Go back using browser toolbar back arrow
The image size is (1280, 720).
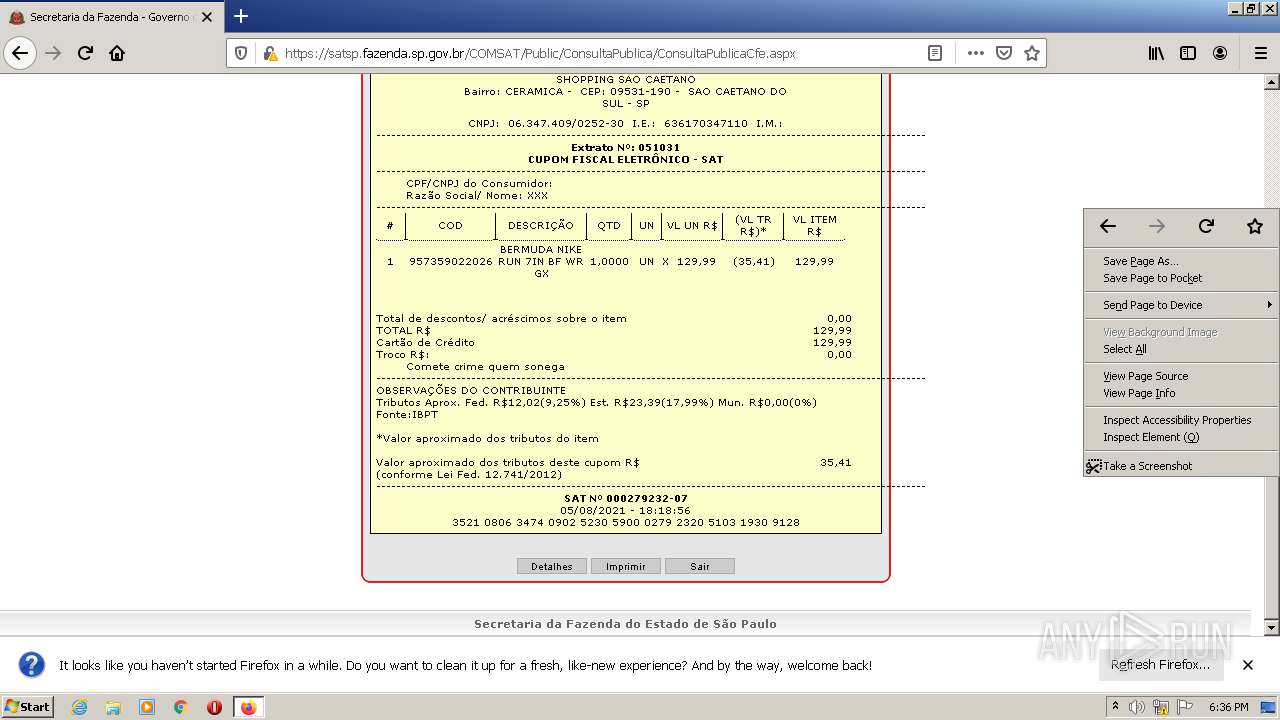20,53
